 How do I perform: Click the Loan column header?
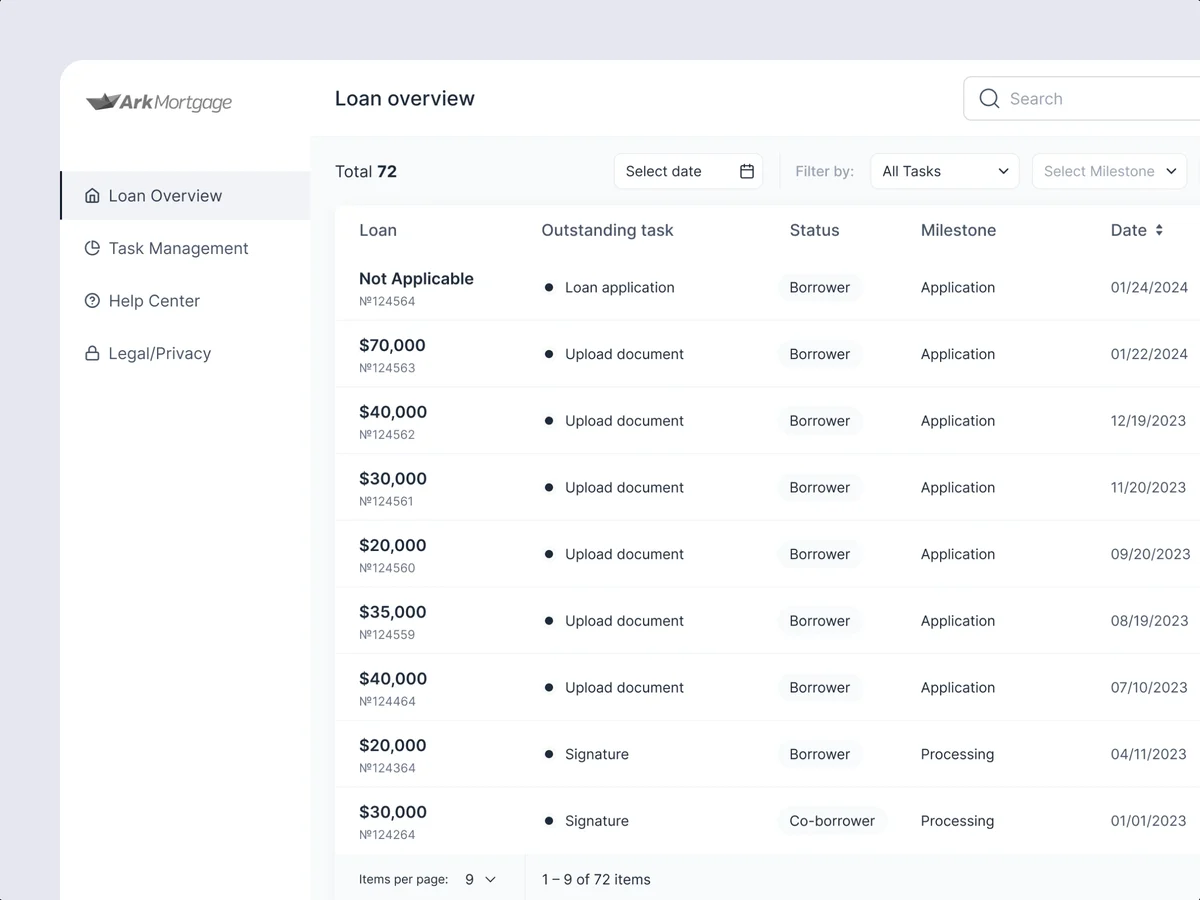(378, 230)
